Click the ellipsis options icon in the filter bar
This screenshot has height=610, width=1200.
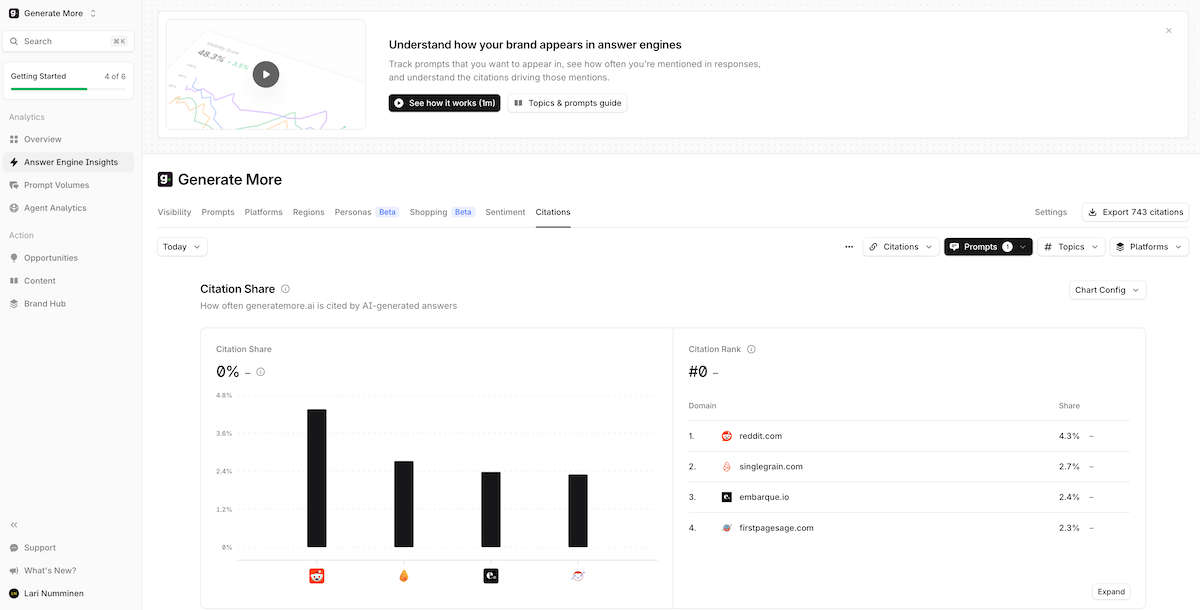click(x=849, y=246)
